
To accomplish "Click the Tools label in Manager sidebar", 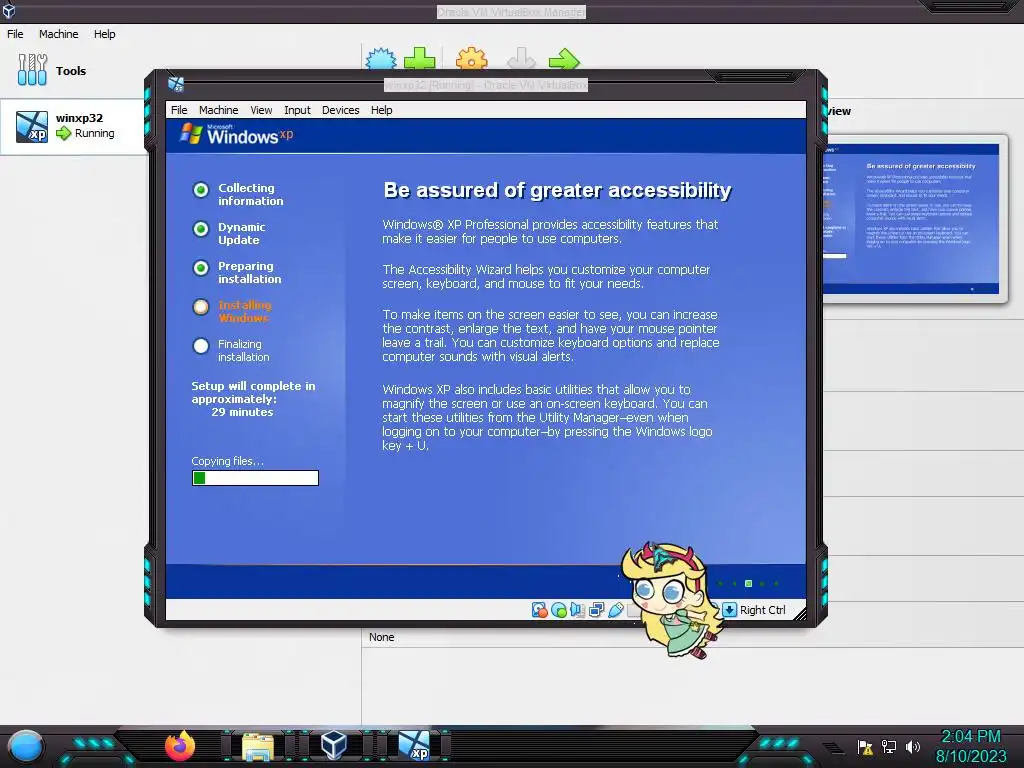I will (x=71, y=71).
